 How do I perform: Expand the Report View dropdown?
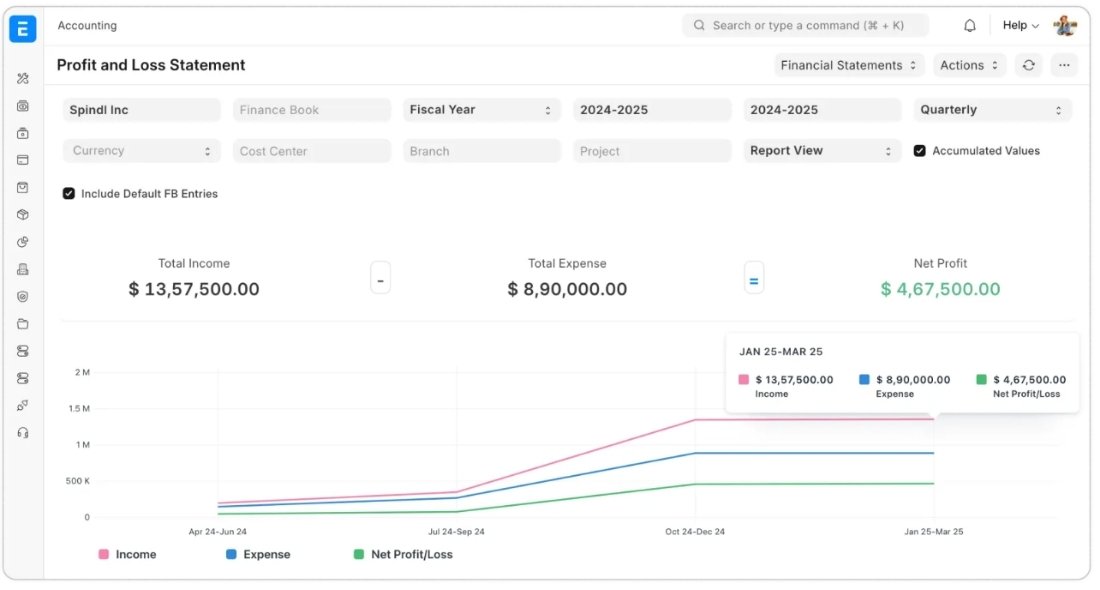point(821,151)
